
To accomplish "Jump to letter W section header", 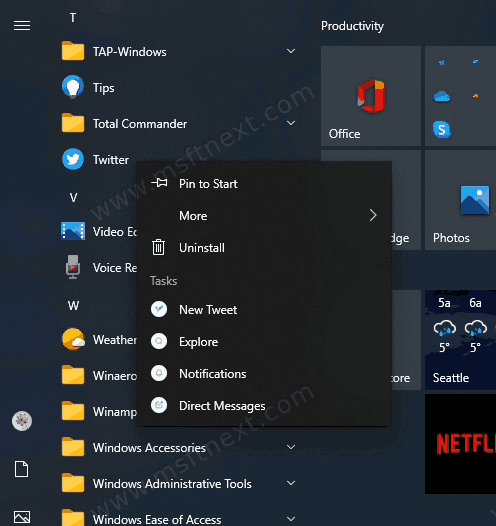I will click(73, 306).
